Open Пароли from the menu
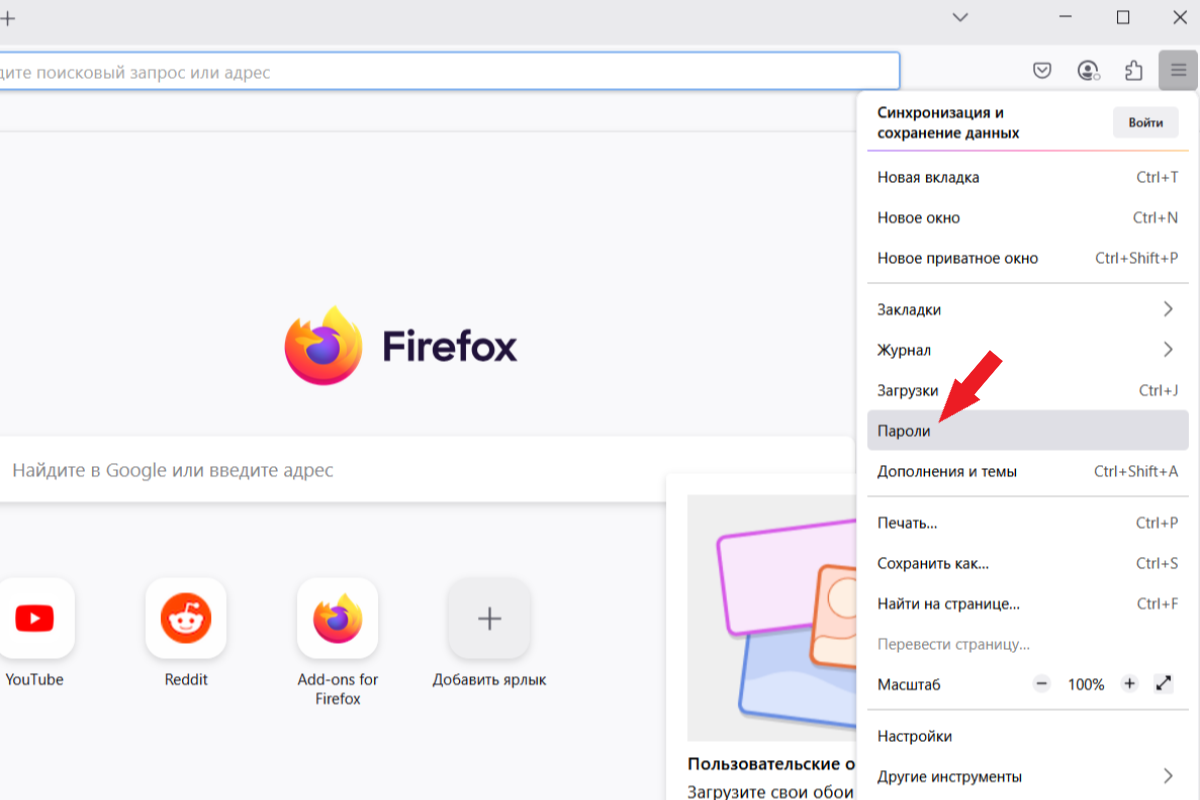 click(1028, 431)
